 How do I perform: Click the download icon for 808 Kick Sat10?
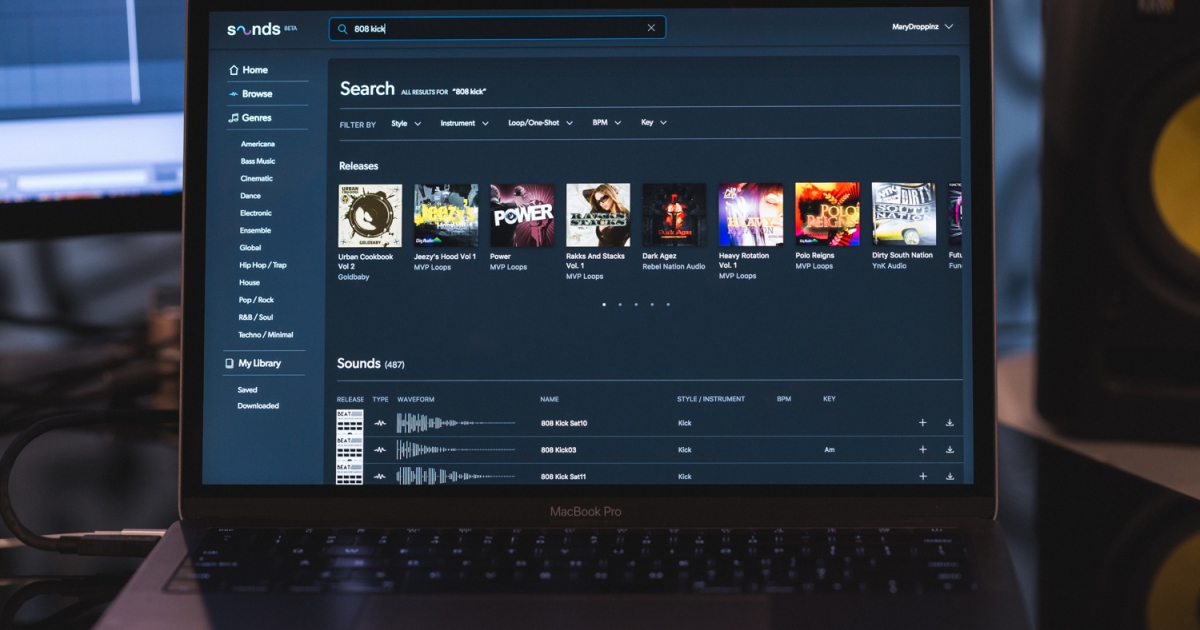point(949,423)
